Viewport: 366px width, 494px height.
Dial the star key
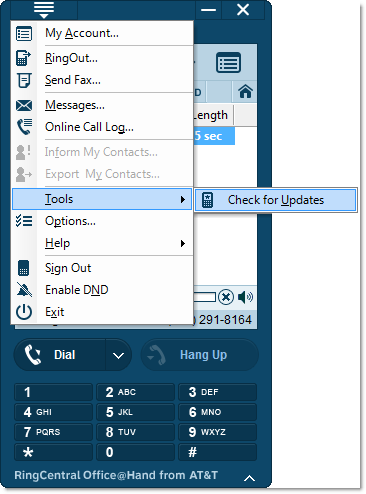(x=53, y=452)
